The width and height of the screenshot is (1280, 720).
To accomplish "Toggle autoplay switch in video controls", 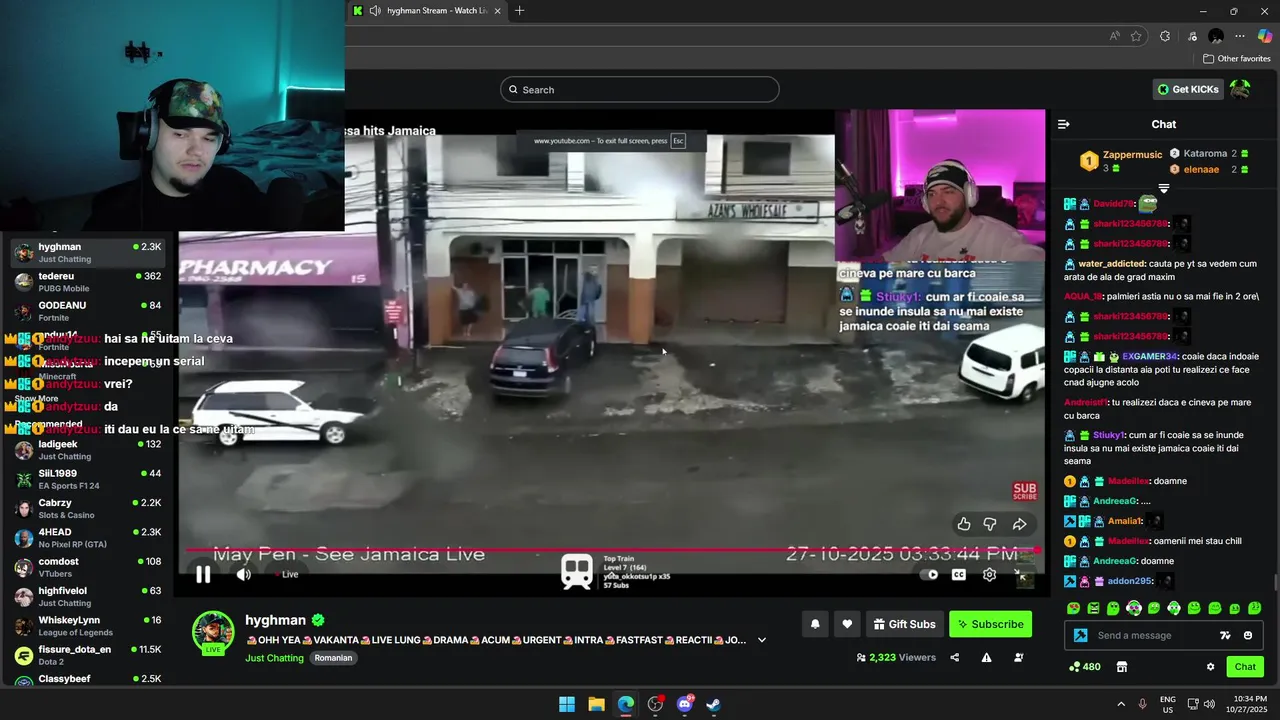I will pyautogui.click(x=931, y=574).
